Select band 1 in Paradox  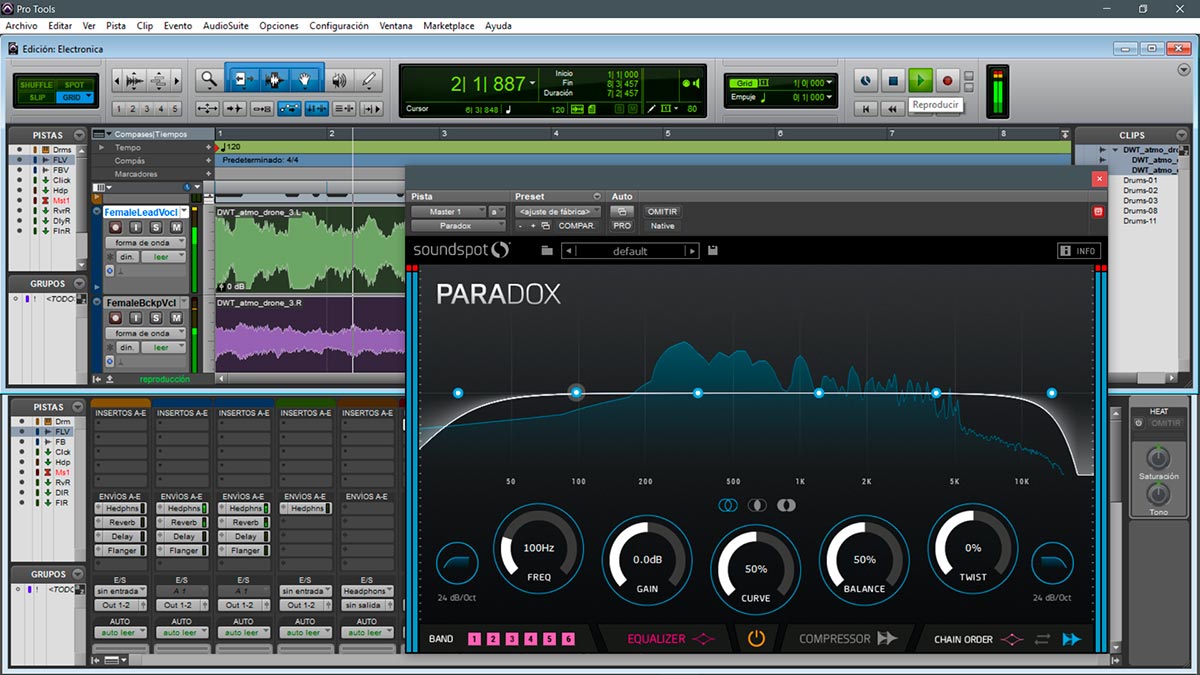474,639
